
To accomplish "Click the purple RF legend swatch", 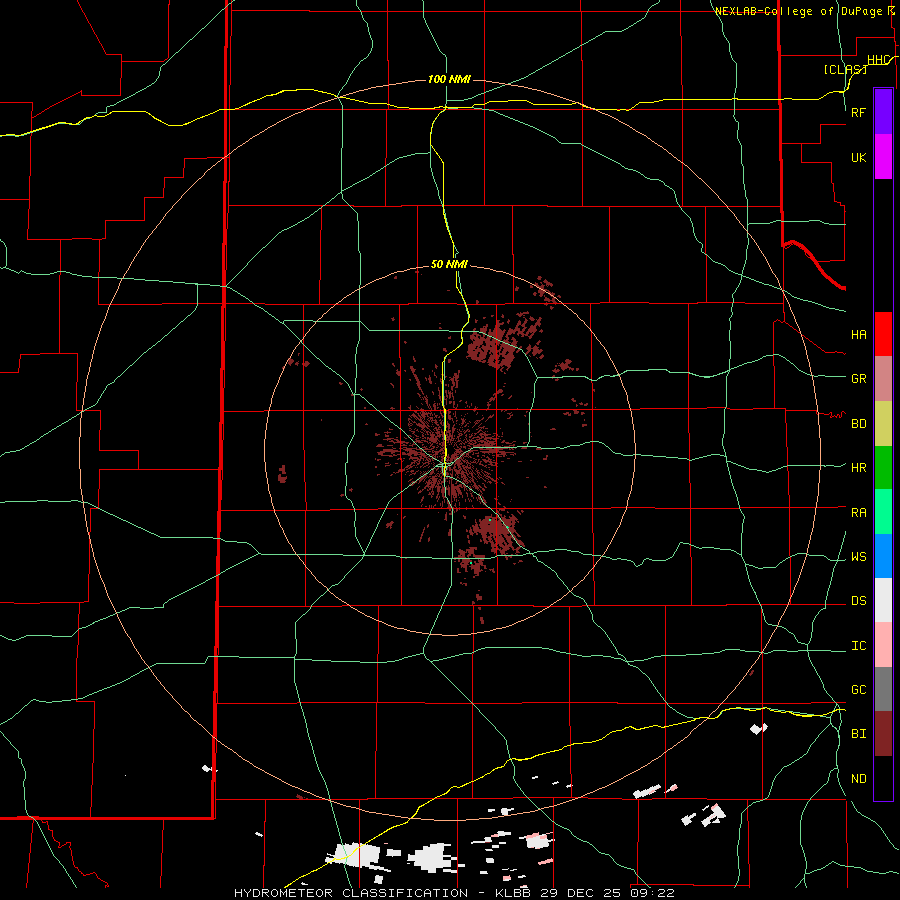I will pos(883,112).
